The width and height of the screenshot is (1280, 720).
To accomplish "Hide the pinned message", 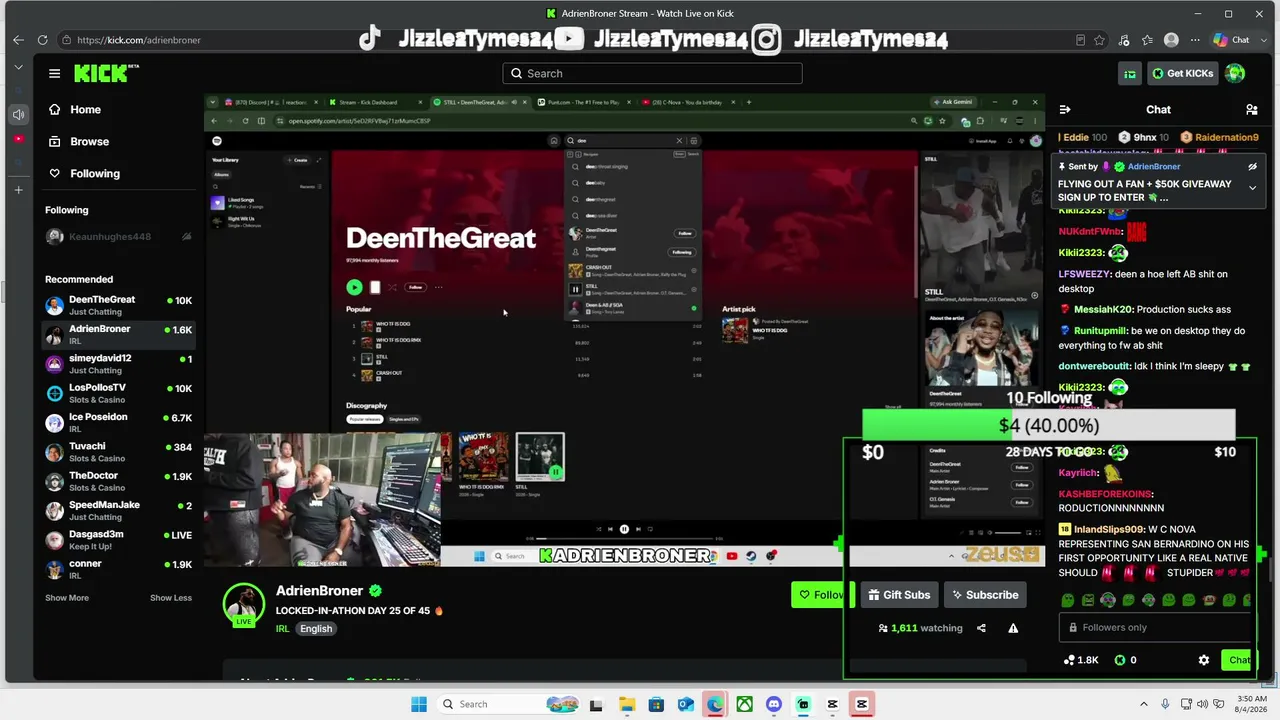I will coord(1252,166).
